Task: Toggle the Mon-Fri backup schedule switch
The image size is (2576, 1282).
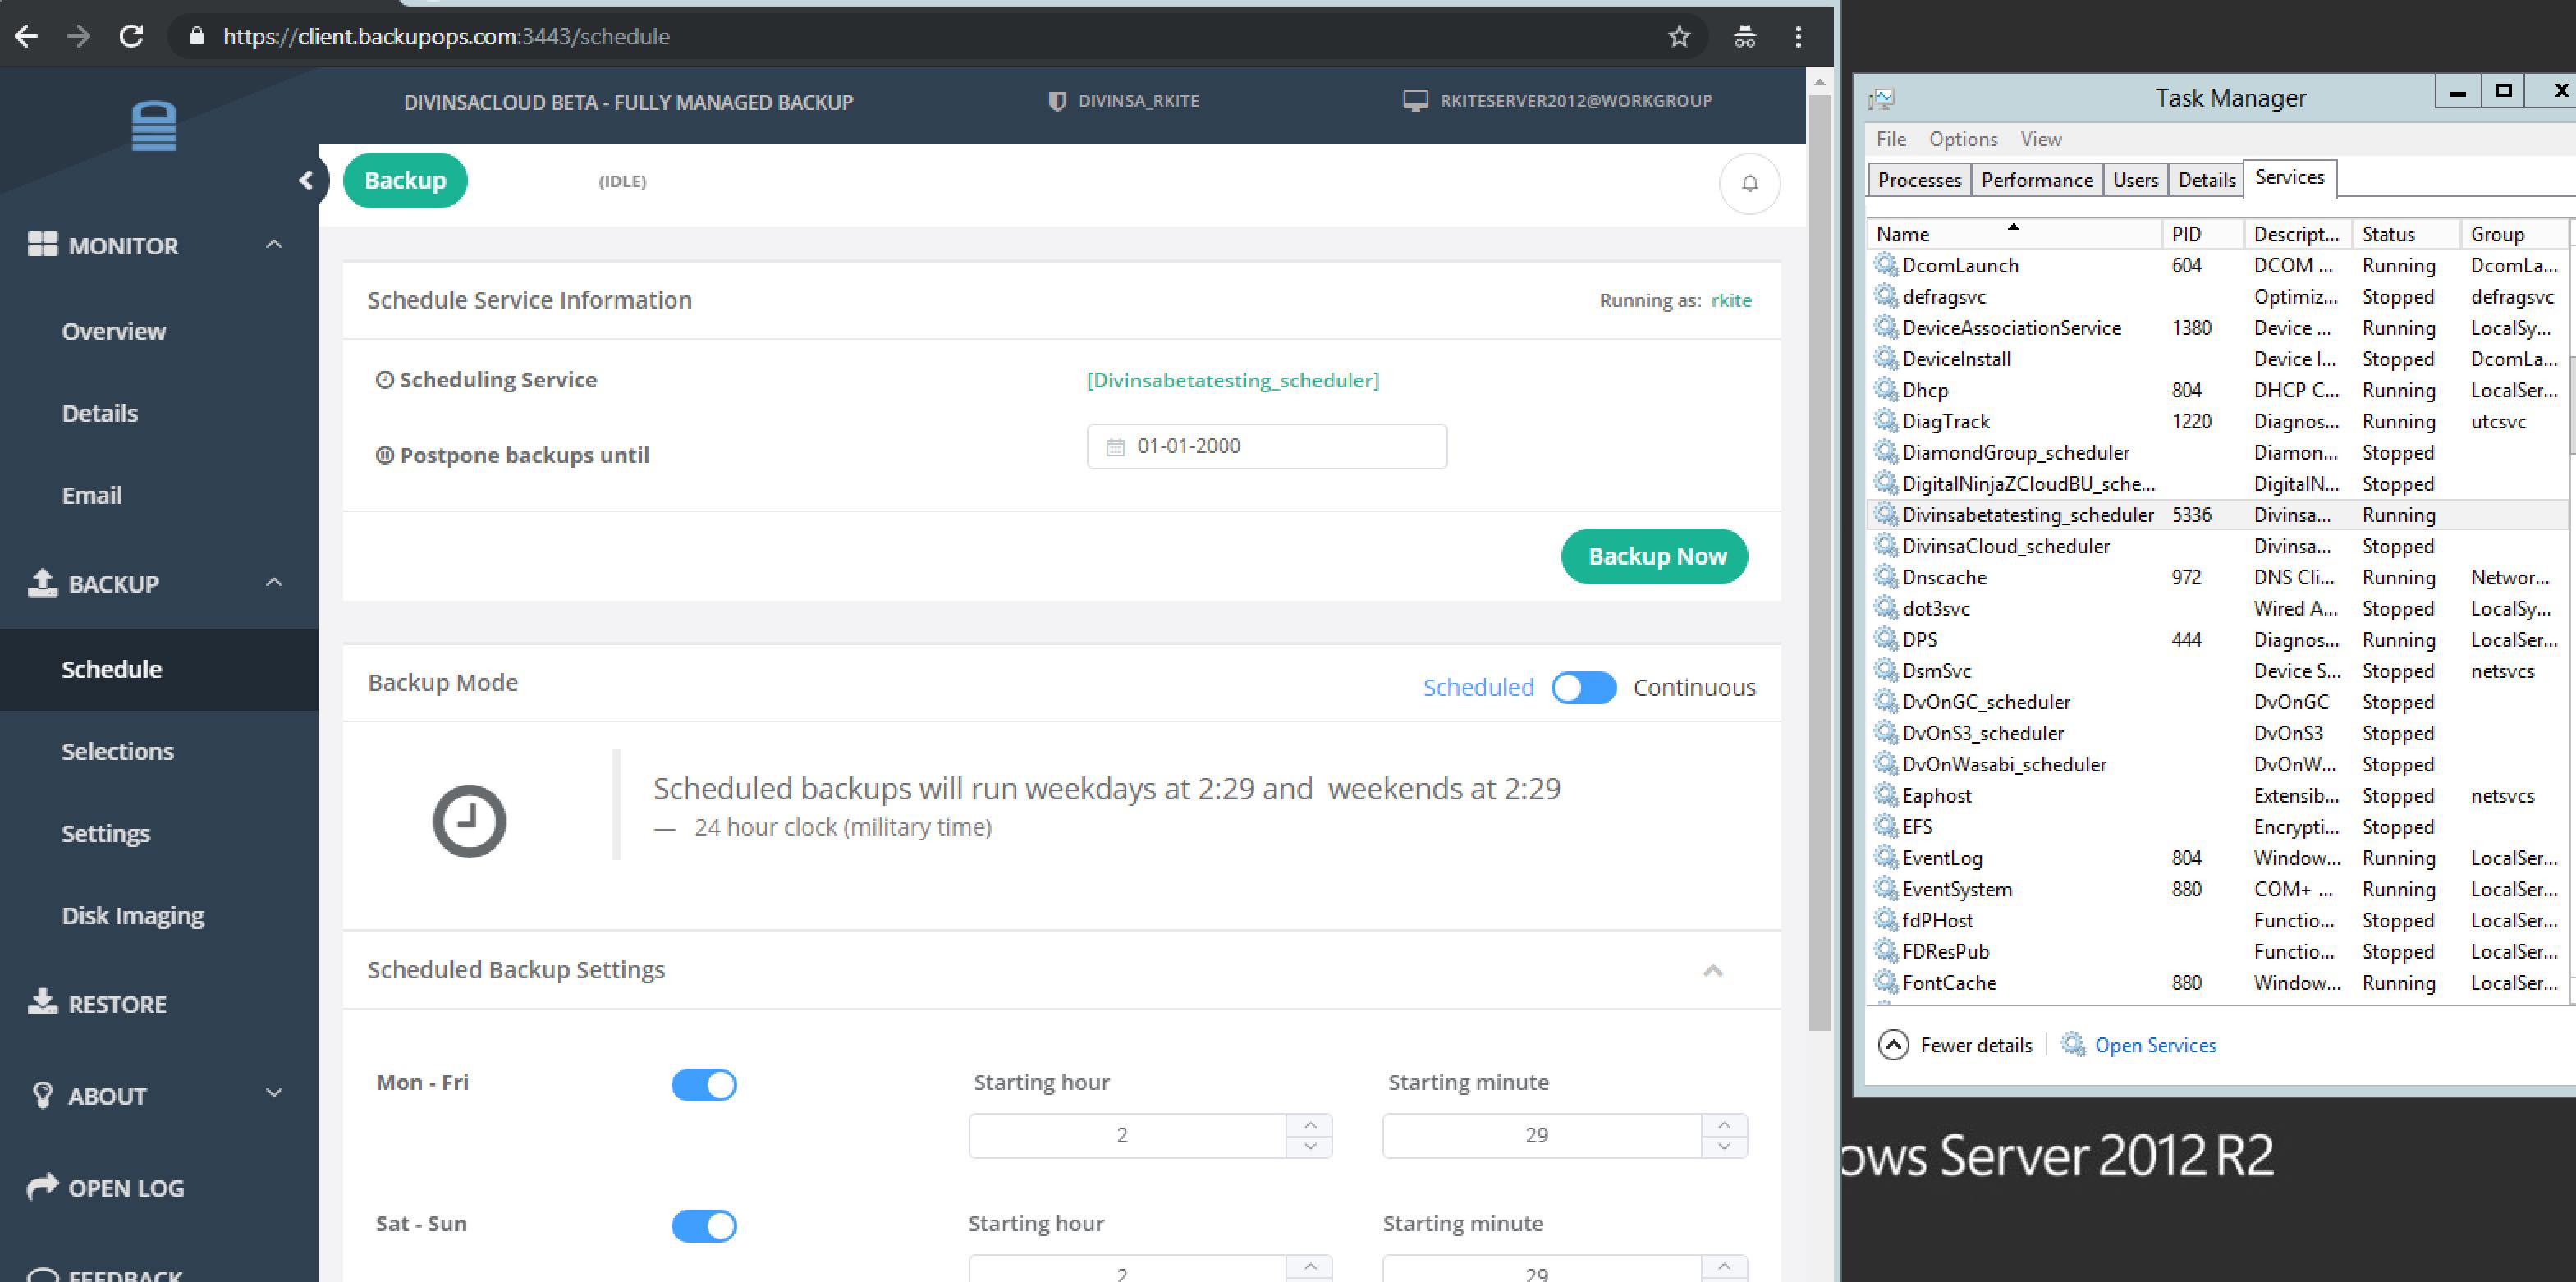Action: 705,1083
